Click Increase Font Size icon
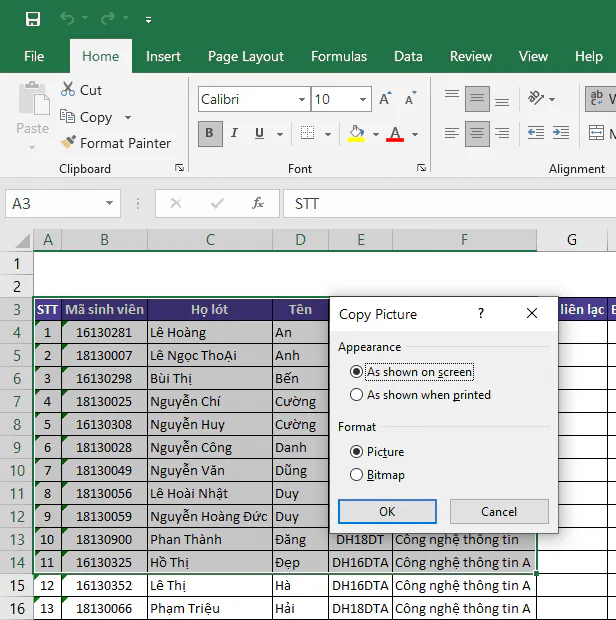Image resolution: width=616 pixels, height=620 pixels. [385, 98]
